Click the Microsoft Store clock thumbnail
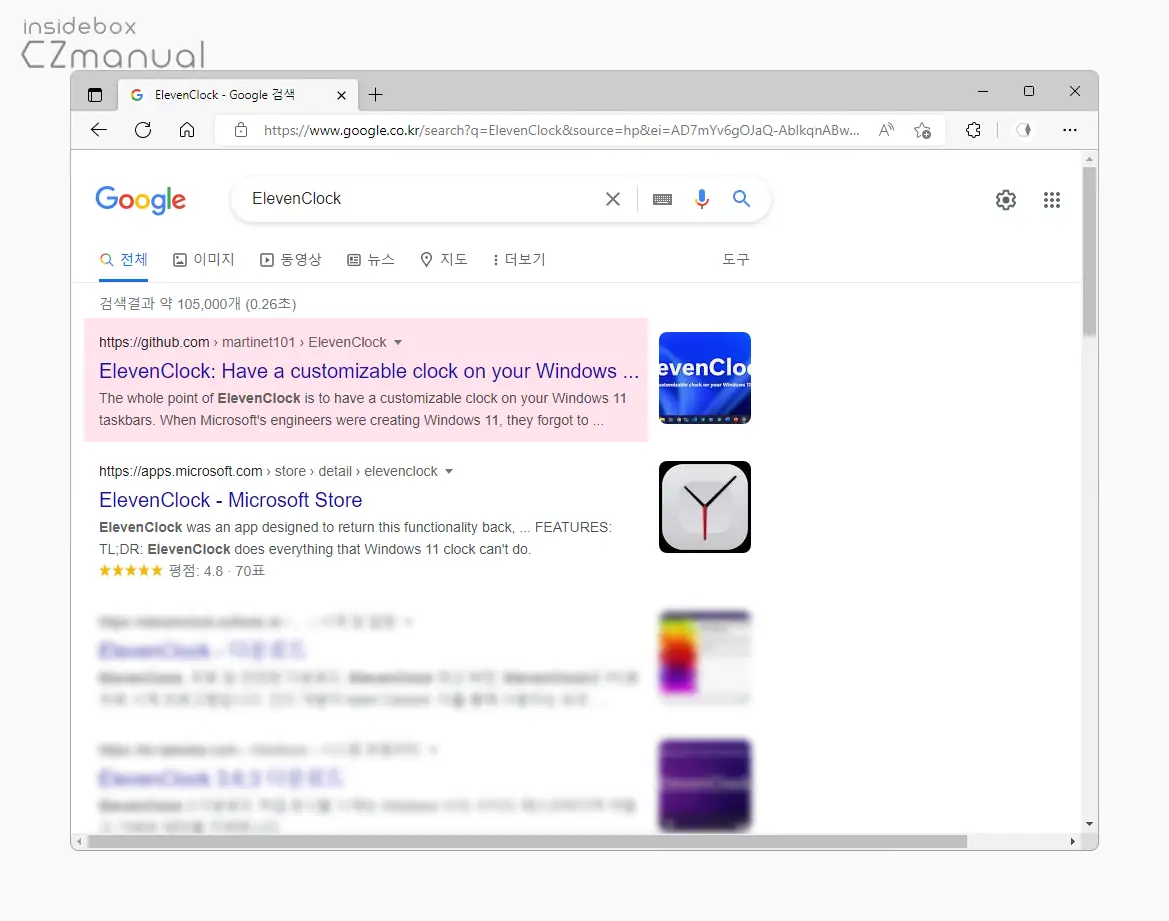Viewport: 1169px width, 921px height. 705,507
